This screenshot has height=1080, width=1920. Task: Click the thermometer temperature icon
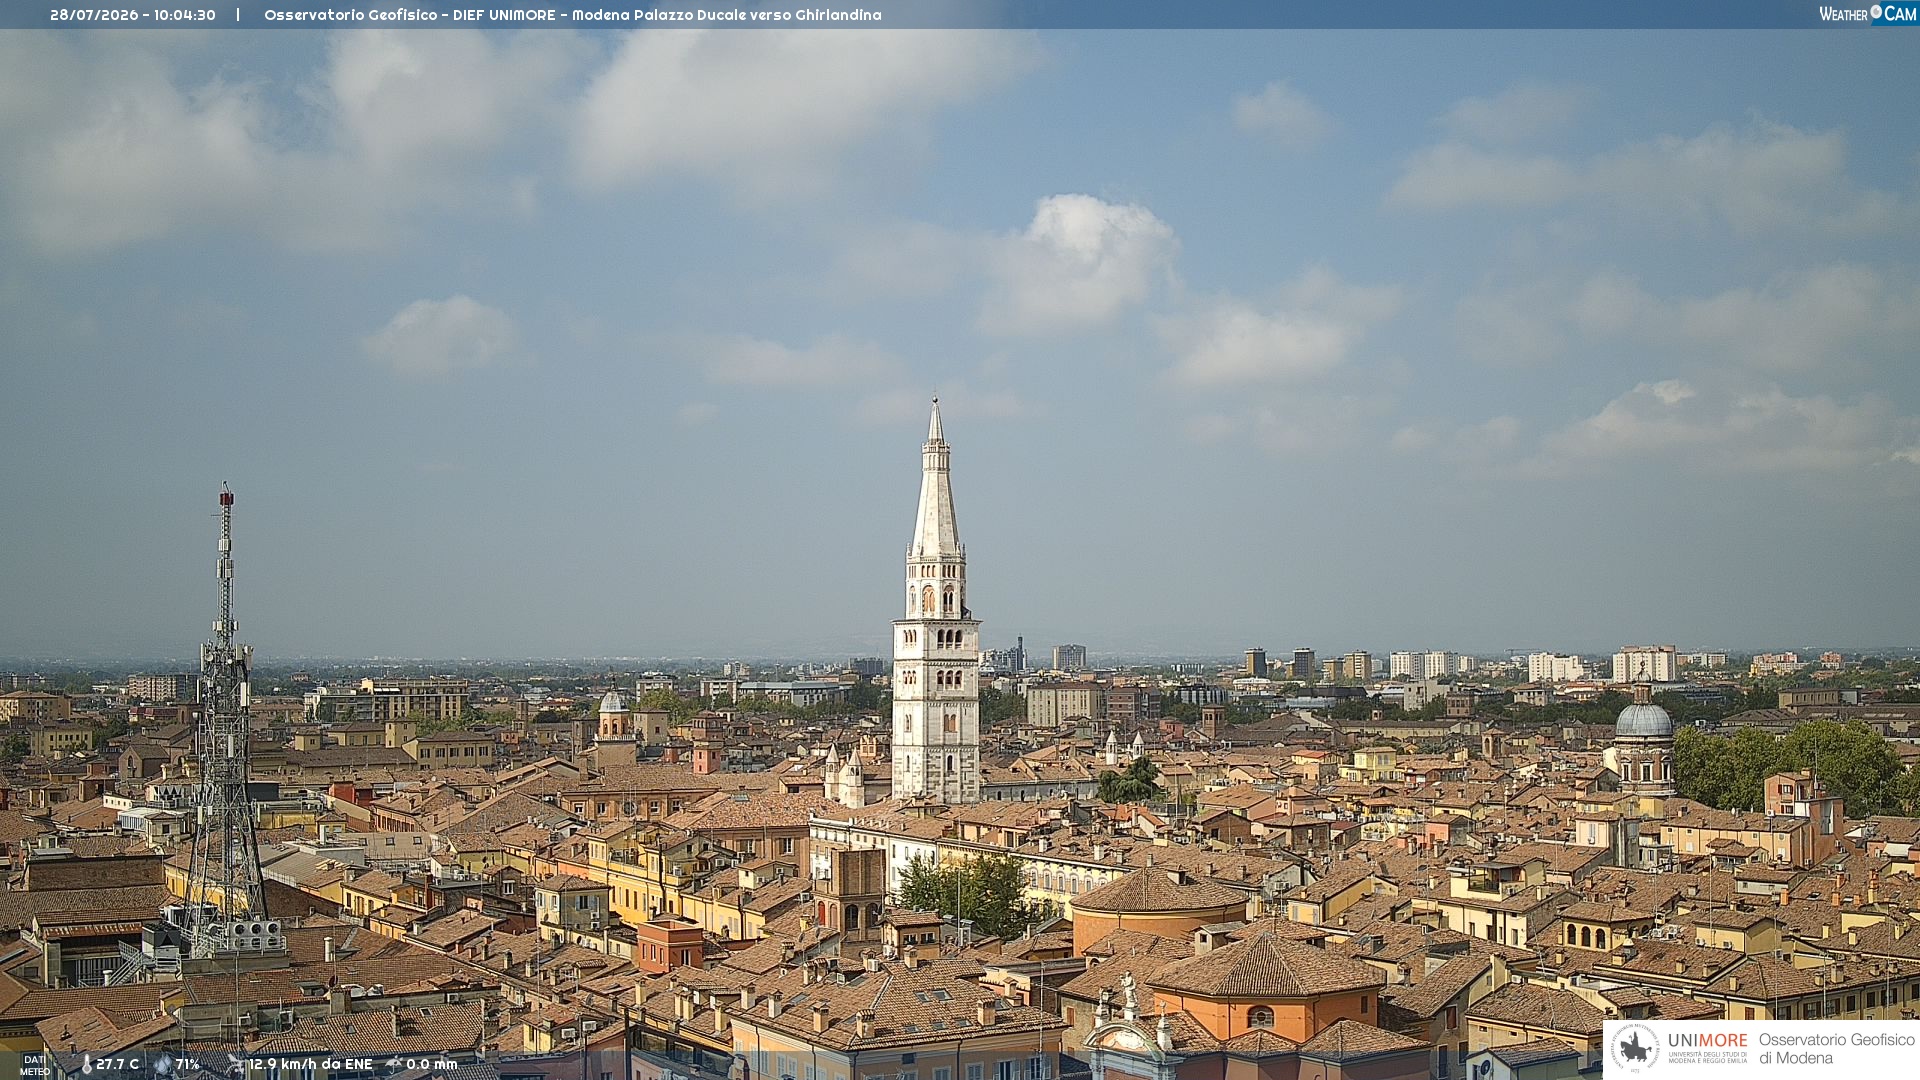pos(87,1064)
